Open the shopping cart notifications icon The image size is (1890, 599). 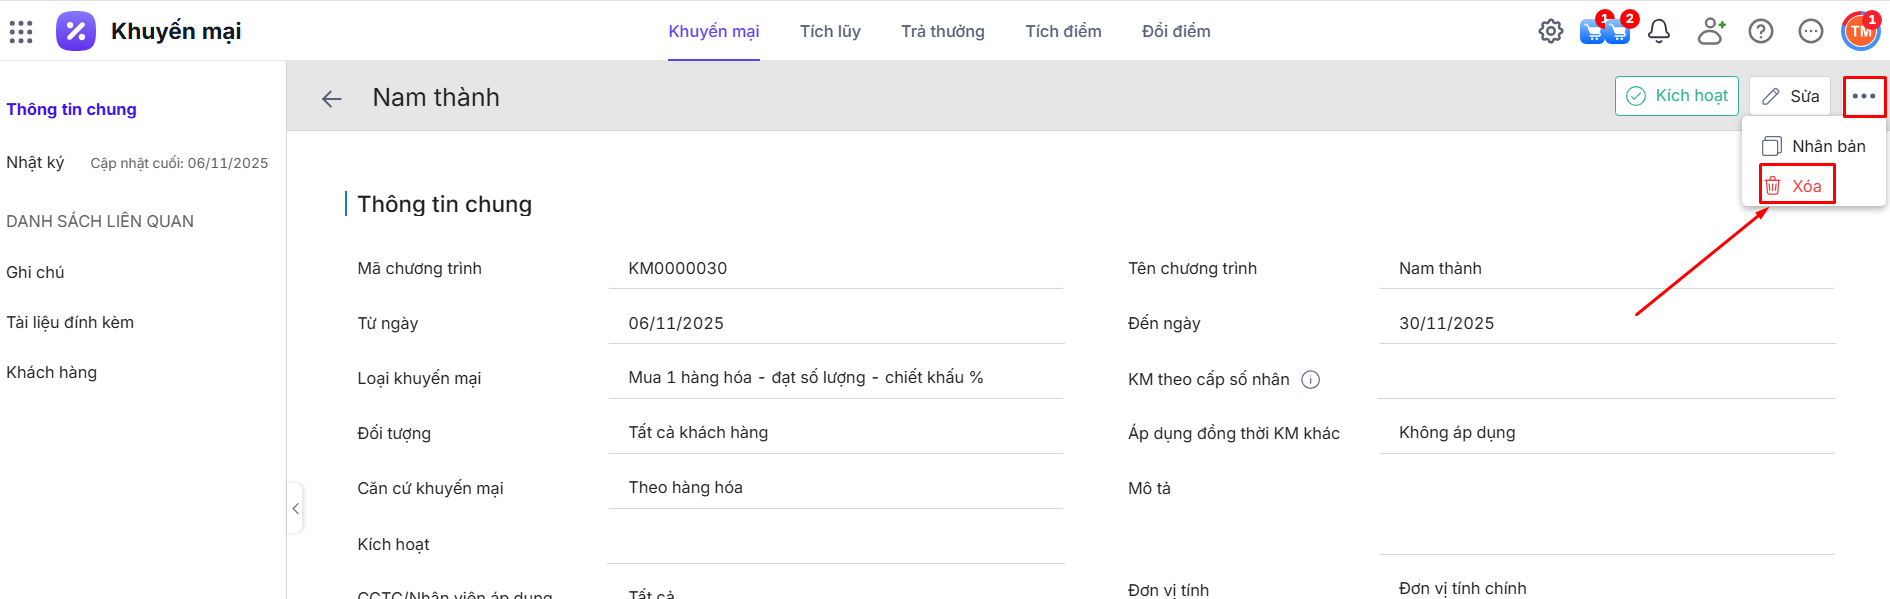coord(1604,32)
